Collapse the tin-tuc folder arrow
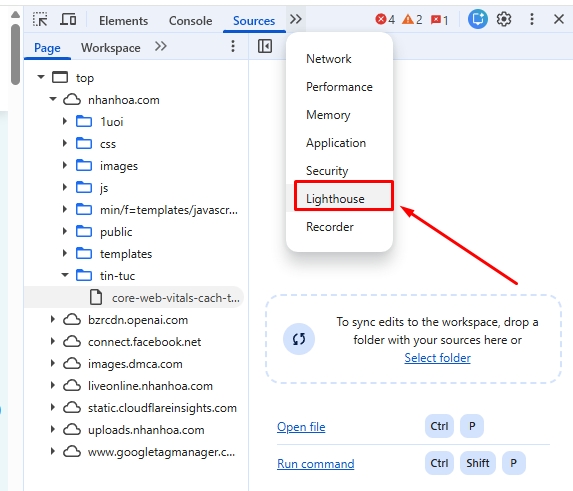 point(65,275)
